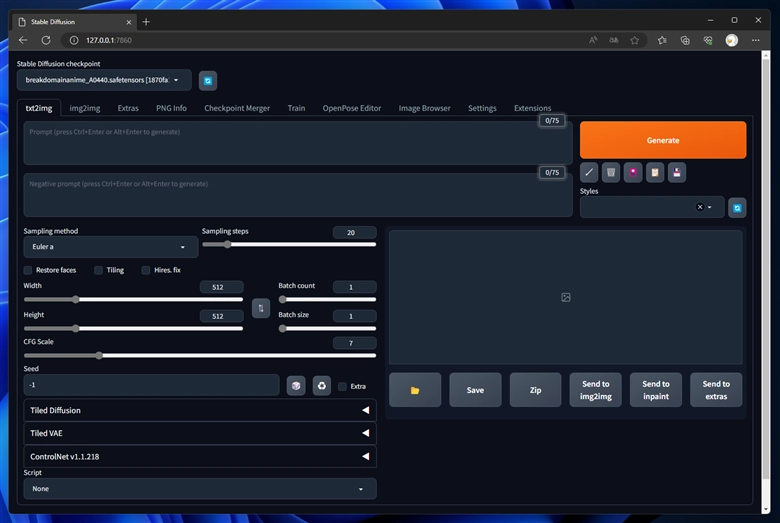Click the Sampling steps slider handle
This screenshot has width=780, height=523.
tap(227, 244)
